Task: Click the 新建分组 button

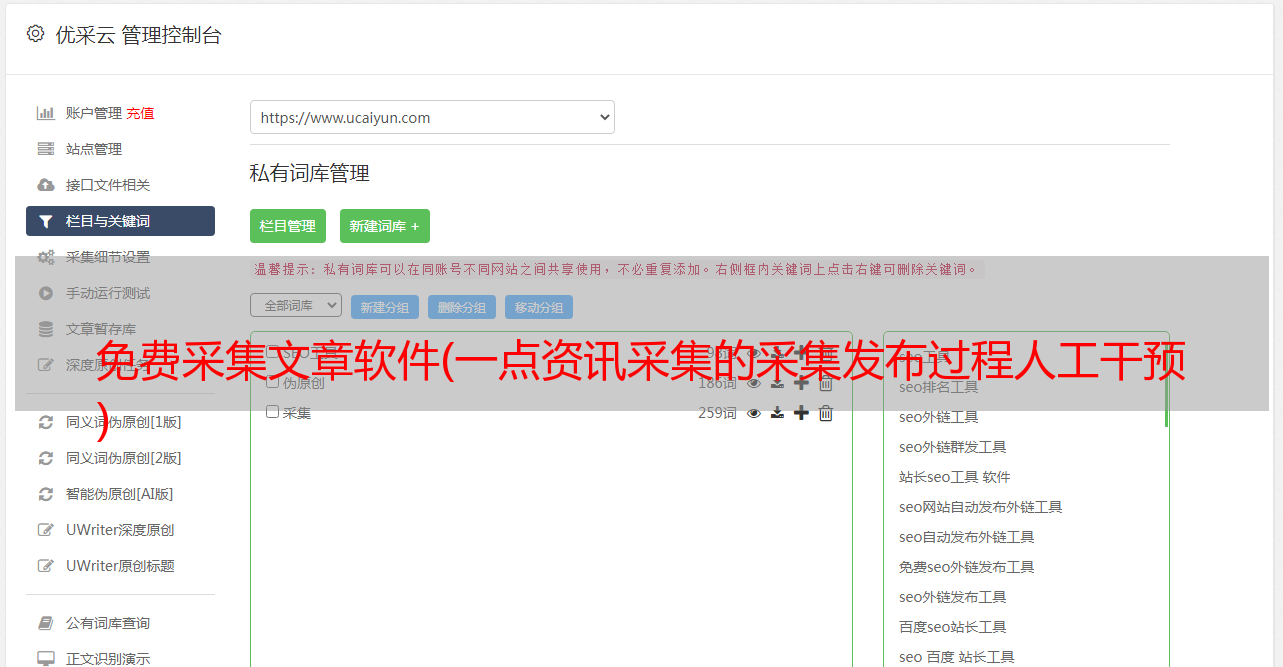Action: tap(385, 307)
